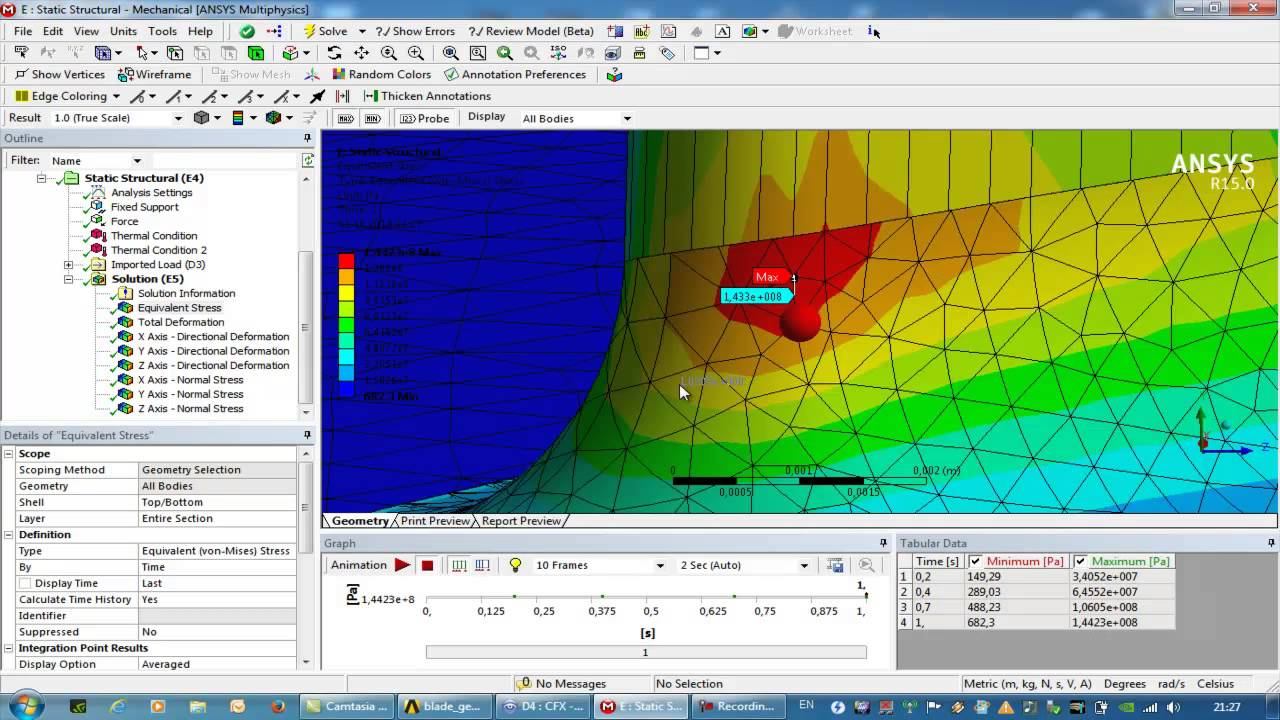Switch to the Report Preview tab
Screen dimensions: 1280x720
521,521
